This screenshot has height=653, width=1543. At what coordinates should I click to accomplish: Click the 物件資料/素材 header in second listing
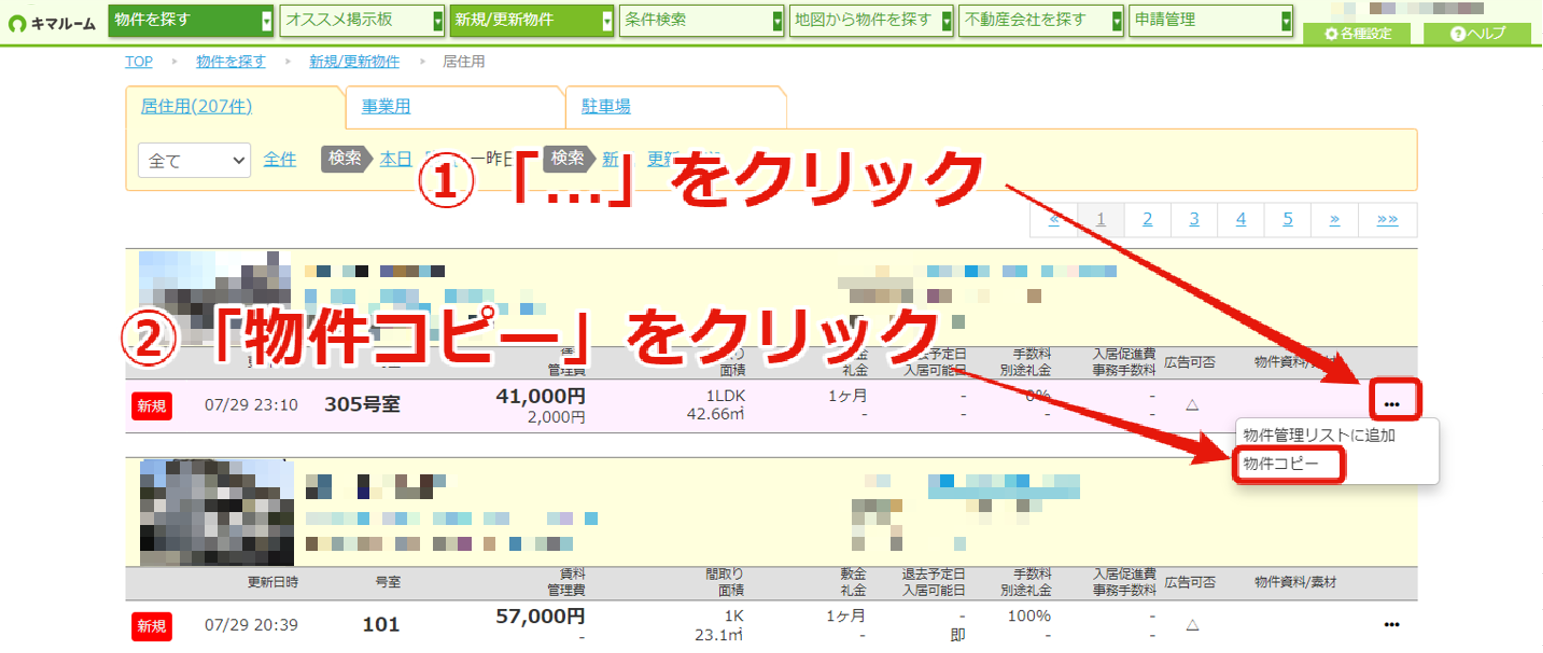click(1295, 582)
